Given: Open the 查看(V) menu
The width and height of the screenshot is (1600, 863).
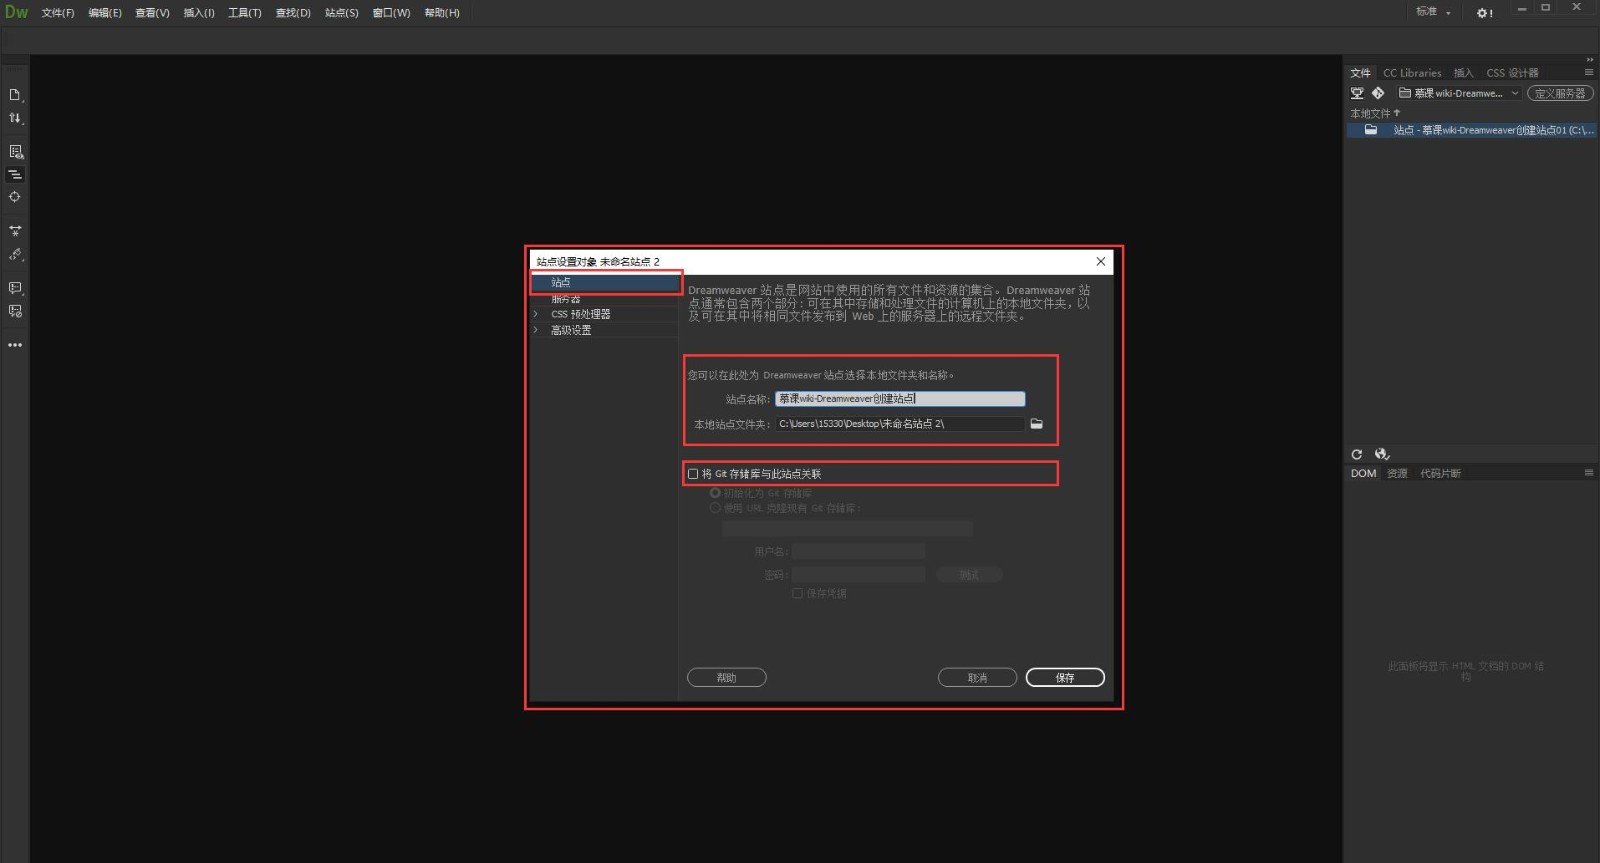Looking at the screenshot, I should point(152,13).
